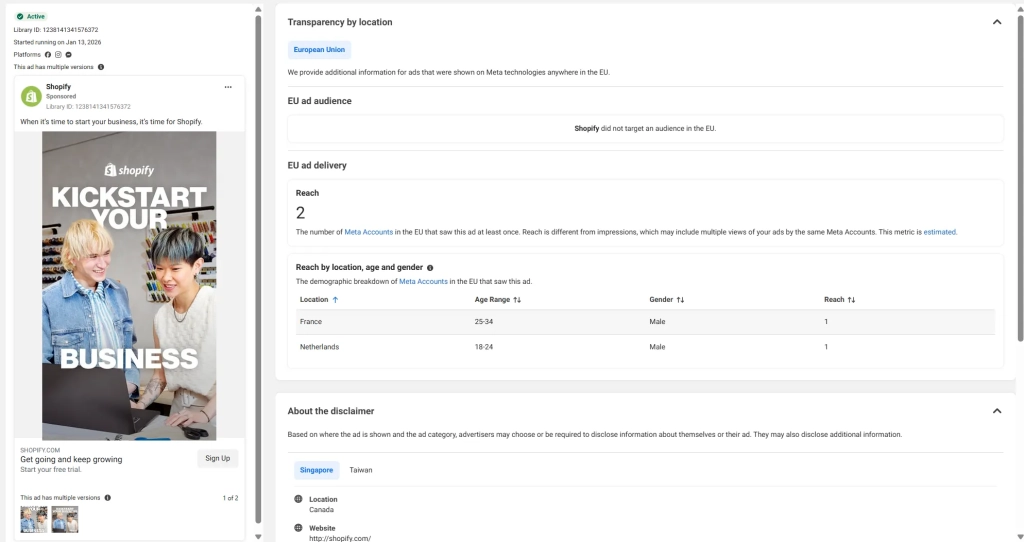Screen dimensions: 1024x542
Task: Click 'Get going and keep growing' headline
Action: tap(71, 459)
